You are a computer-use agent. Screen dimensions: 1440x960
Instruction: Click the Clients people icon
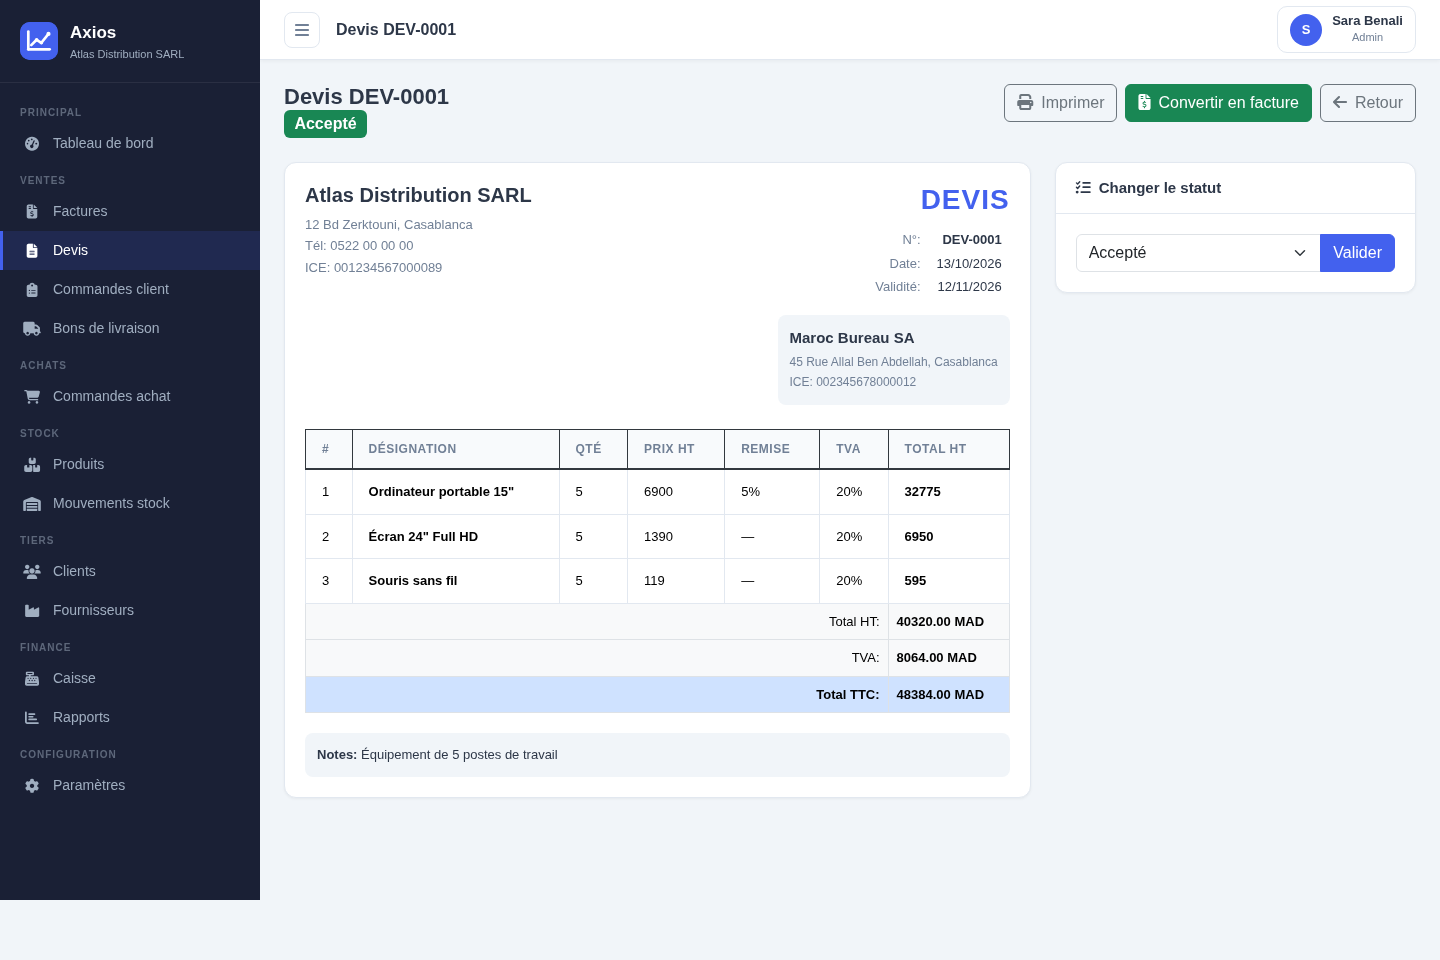coord(32,571)
